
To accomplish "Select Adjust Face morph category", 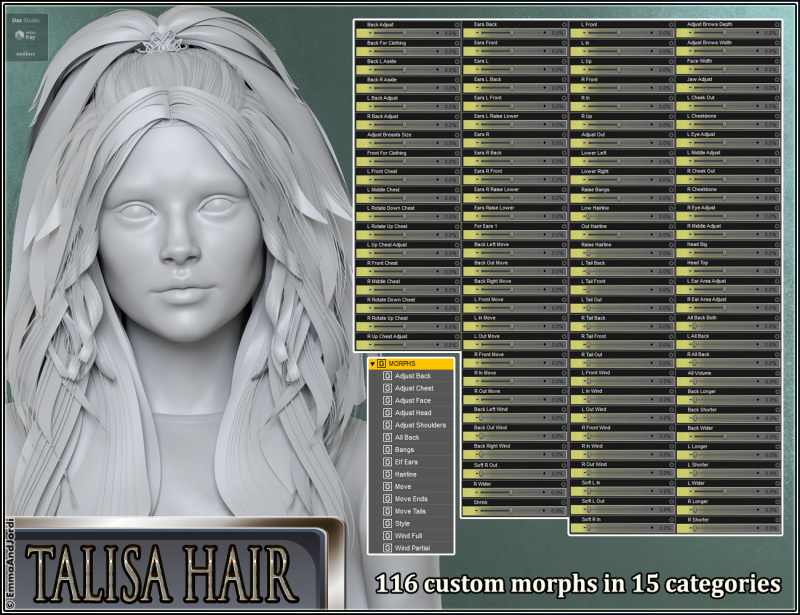I will 412,401.
